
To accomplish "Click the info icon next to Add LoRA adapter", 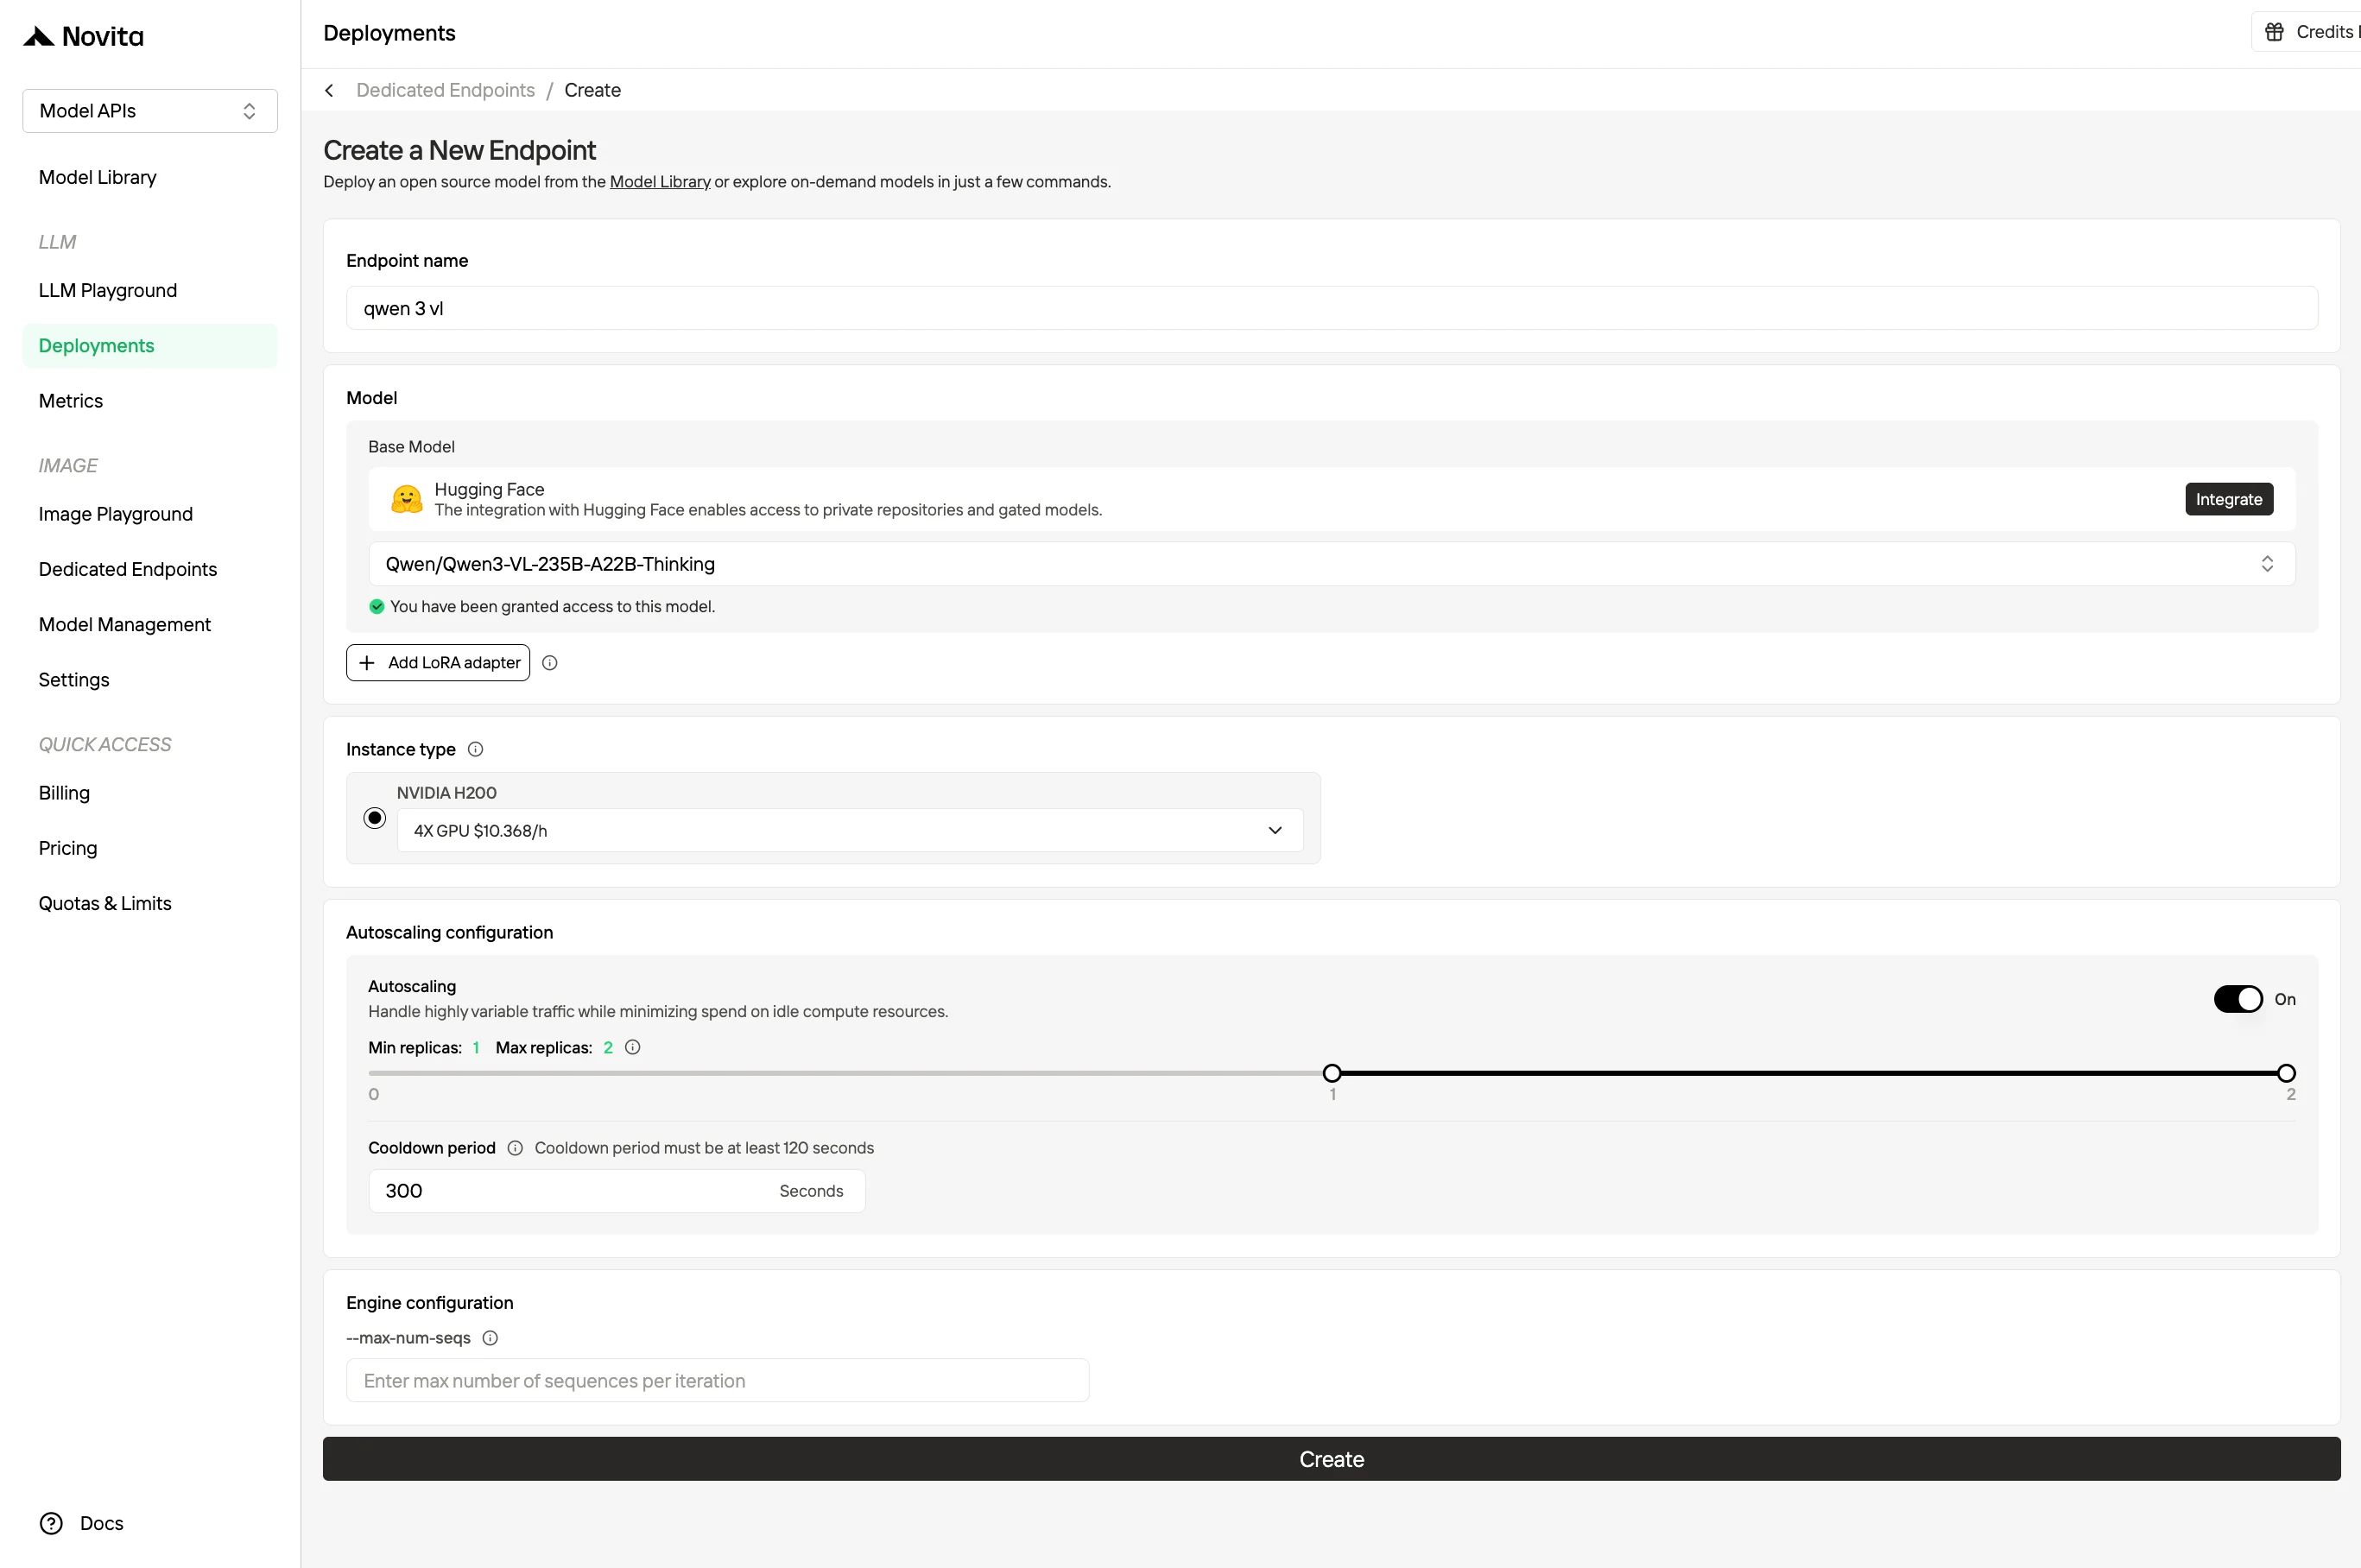I will [x=549, y=663].
